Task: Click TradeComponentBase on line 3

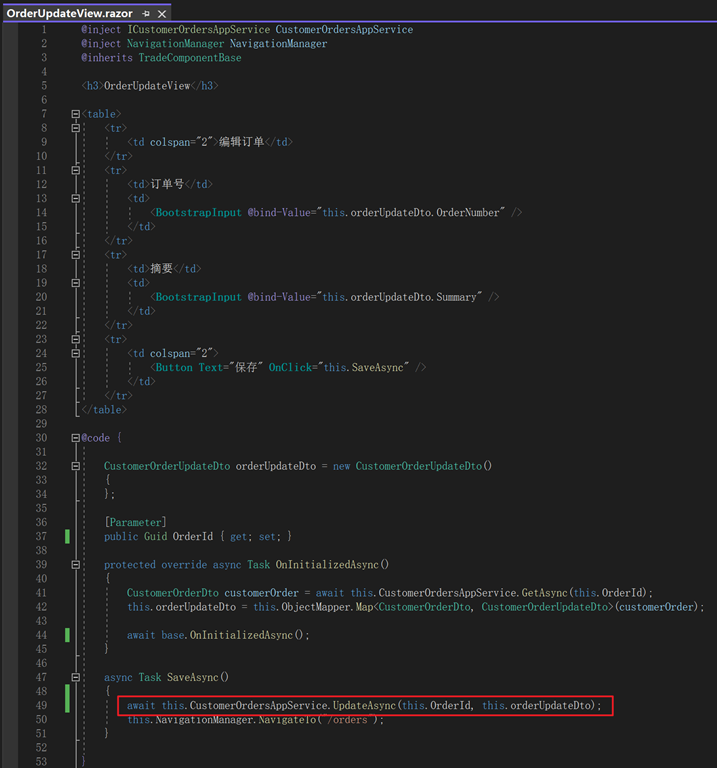Action: tap(190, 58)
